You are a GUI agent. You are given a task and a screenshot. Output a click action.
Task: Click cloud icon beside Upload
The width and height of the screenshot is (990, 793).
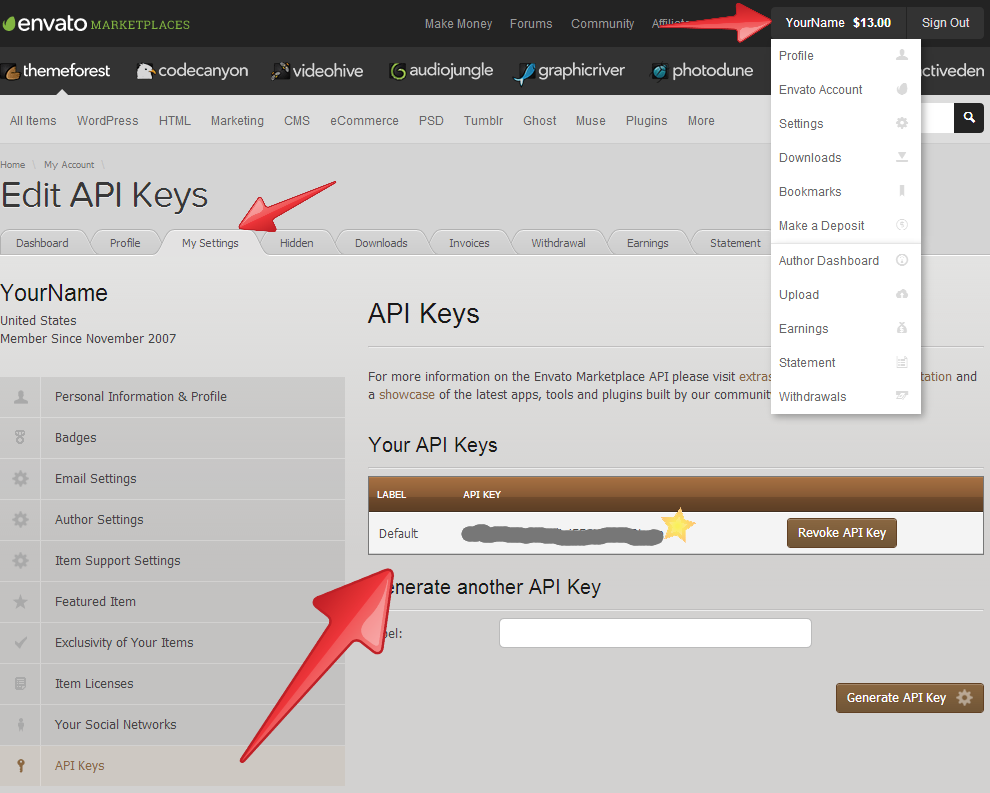[902, 294]
